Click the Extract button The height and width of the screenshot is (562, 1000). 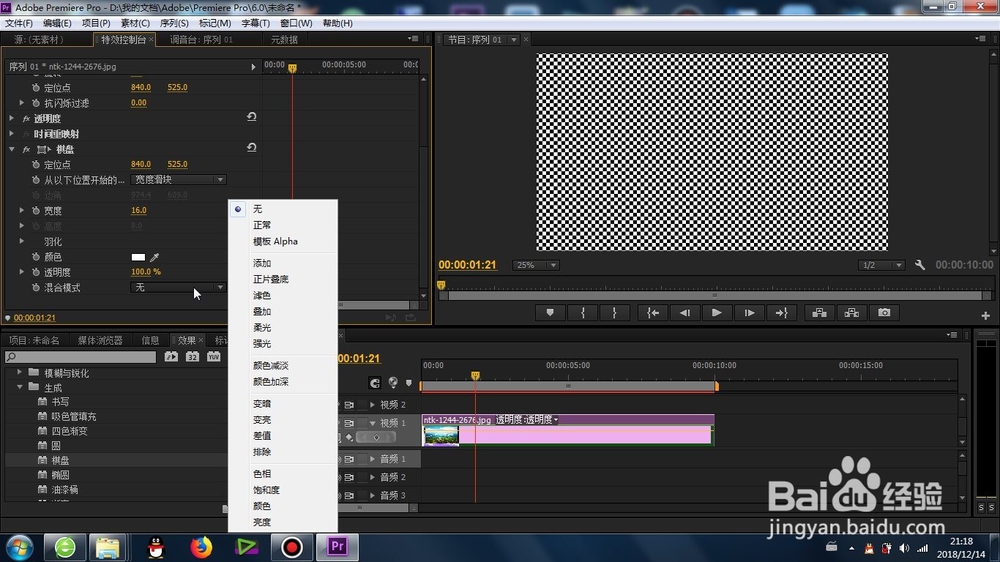851,313
